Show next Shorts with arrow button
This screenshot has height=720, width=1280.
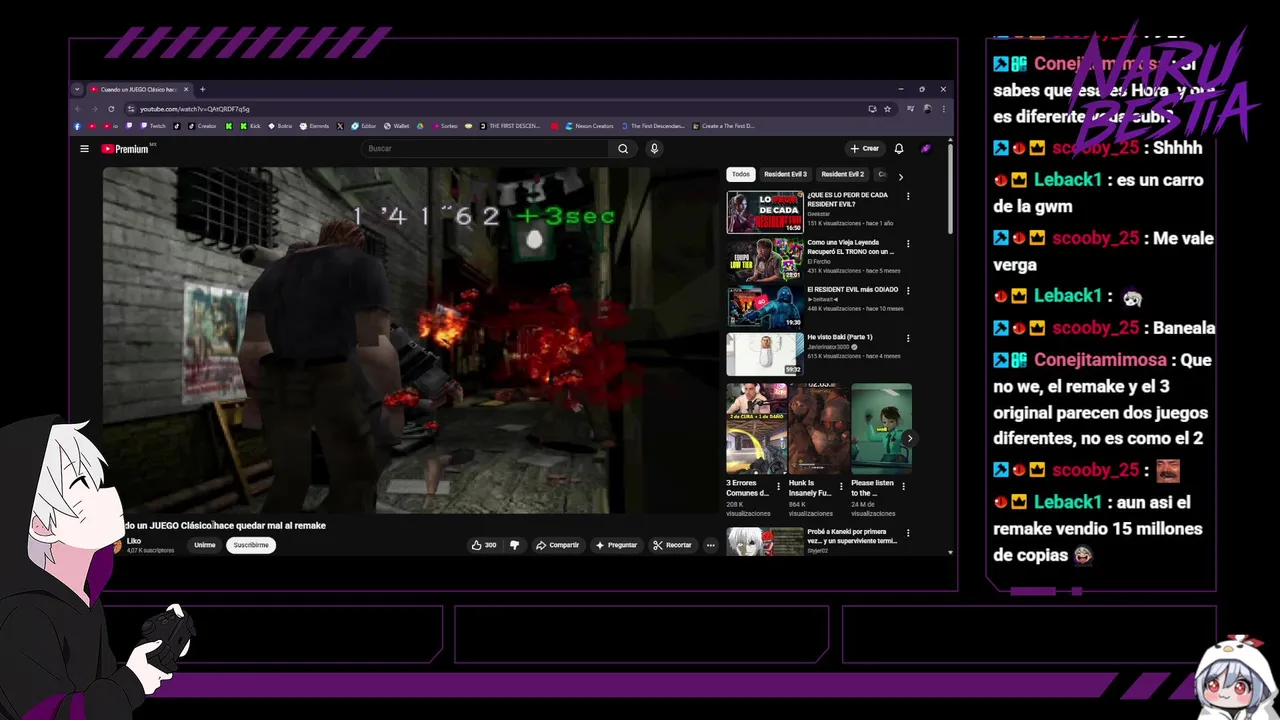pos(909,438)
